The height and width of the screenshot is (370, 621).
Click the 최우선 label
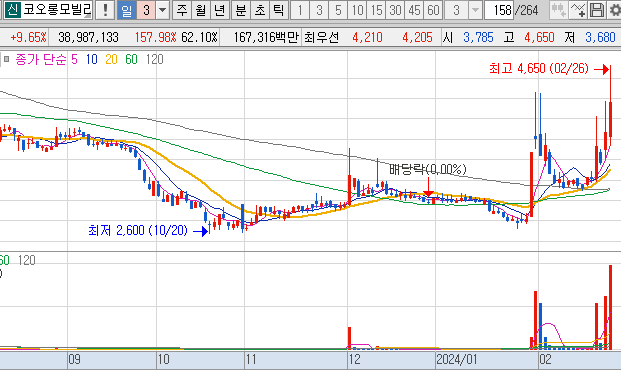322,38
